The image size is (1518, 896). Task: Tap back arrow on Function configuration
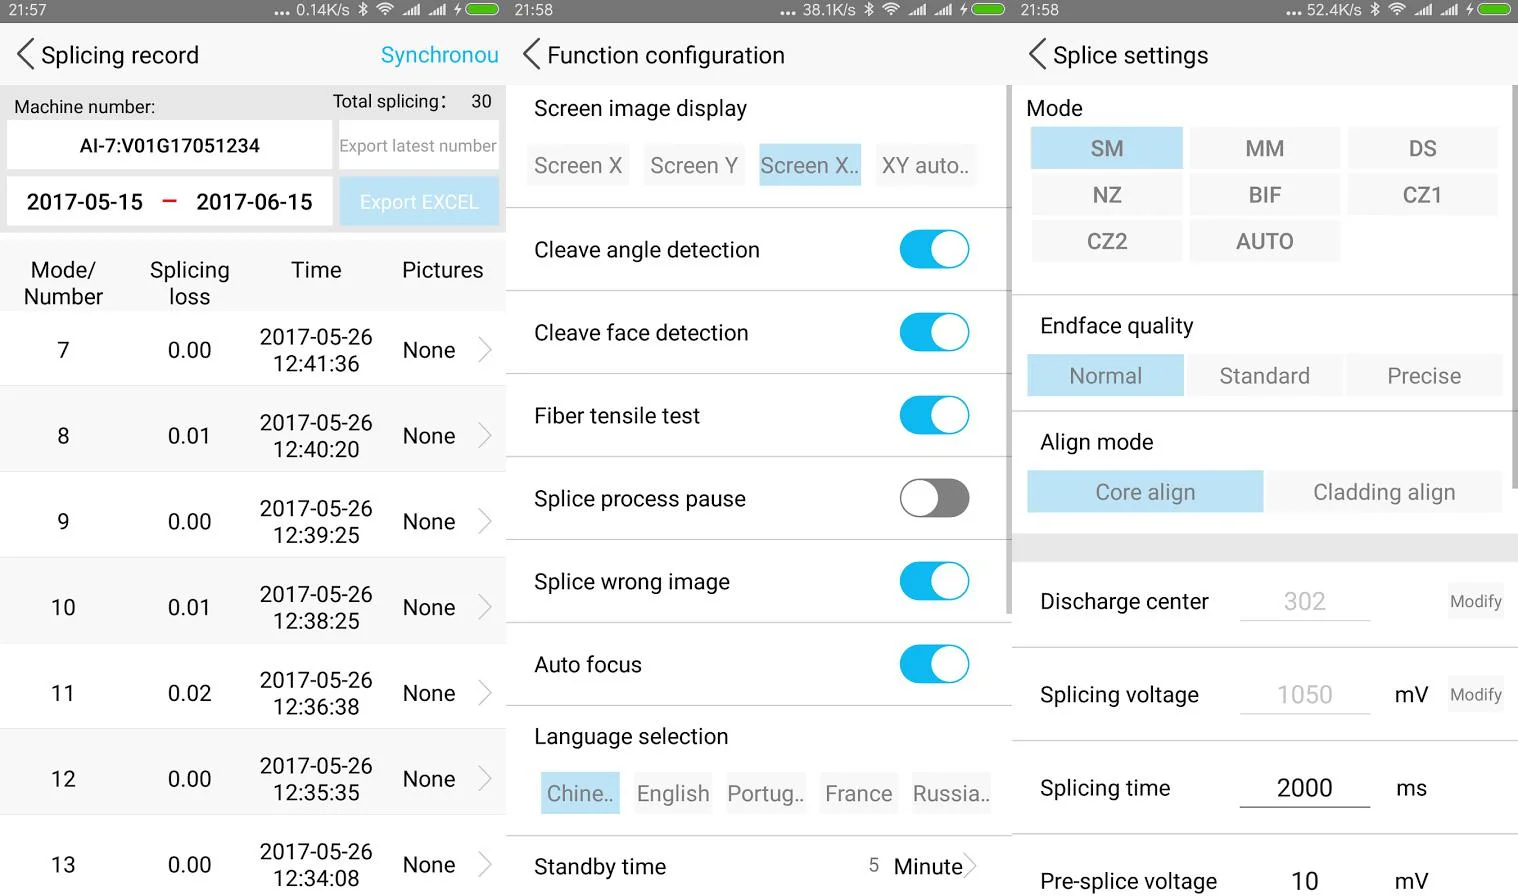point(531,55)
